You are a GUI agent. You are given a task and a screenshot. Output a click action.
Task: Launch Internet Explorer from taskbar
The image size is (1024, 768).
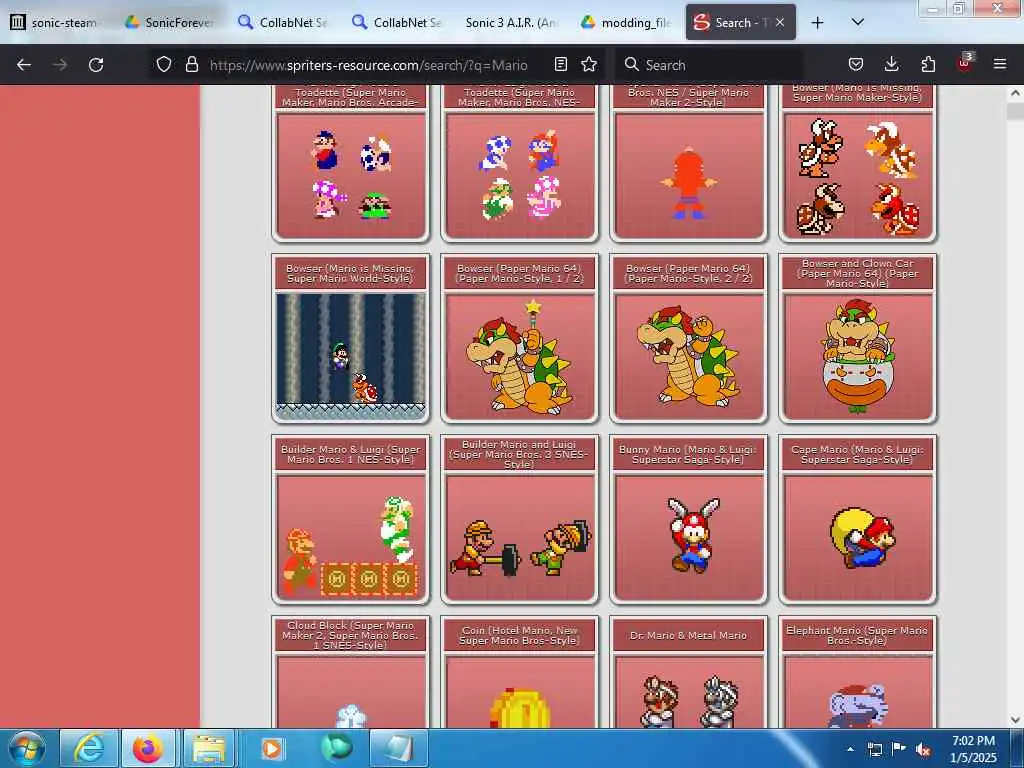coord(88,748)
